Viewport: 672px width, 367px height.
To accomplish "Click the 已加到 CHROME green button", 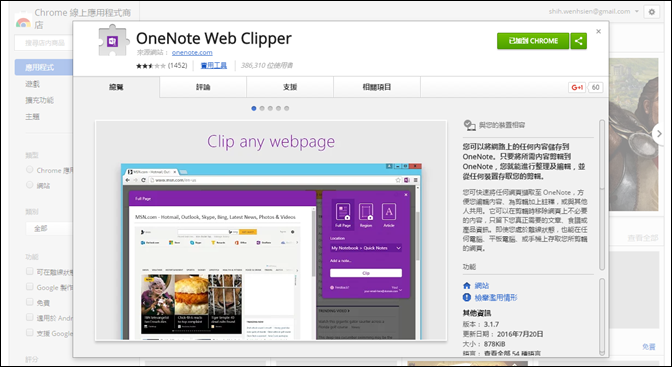I will (x=533, y=41).
